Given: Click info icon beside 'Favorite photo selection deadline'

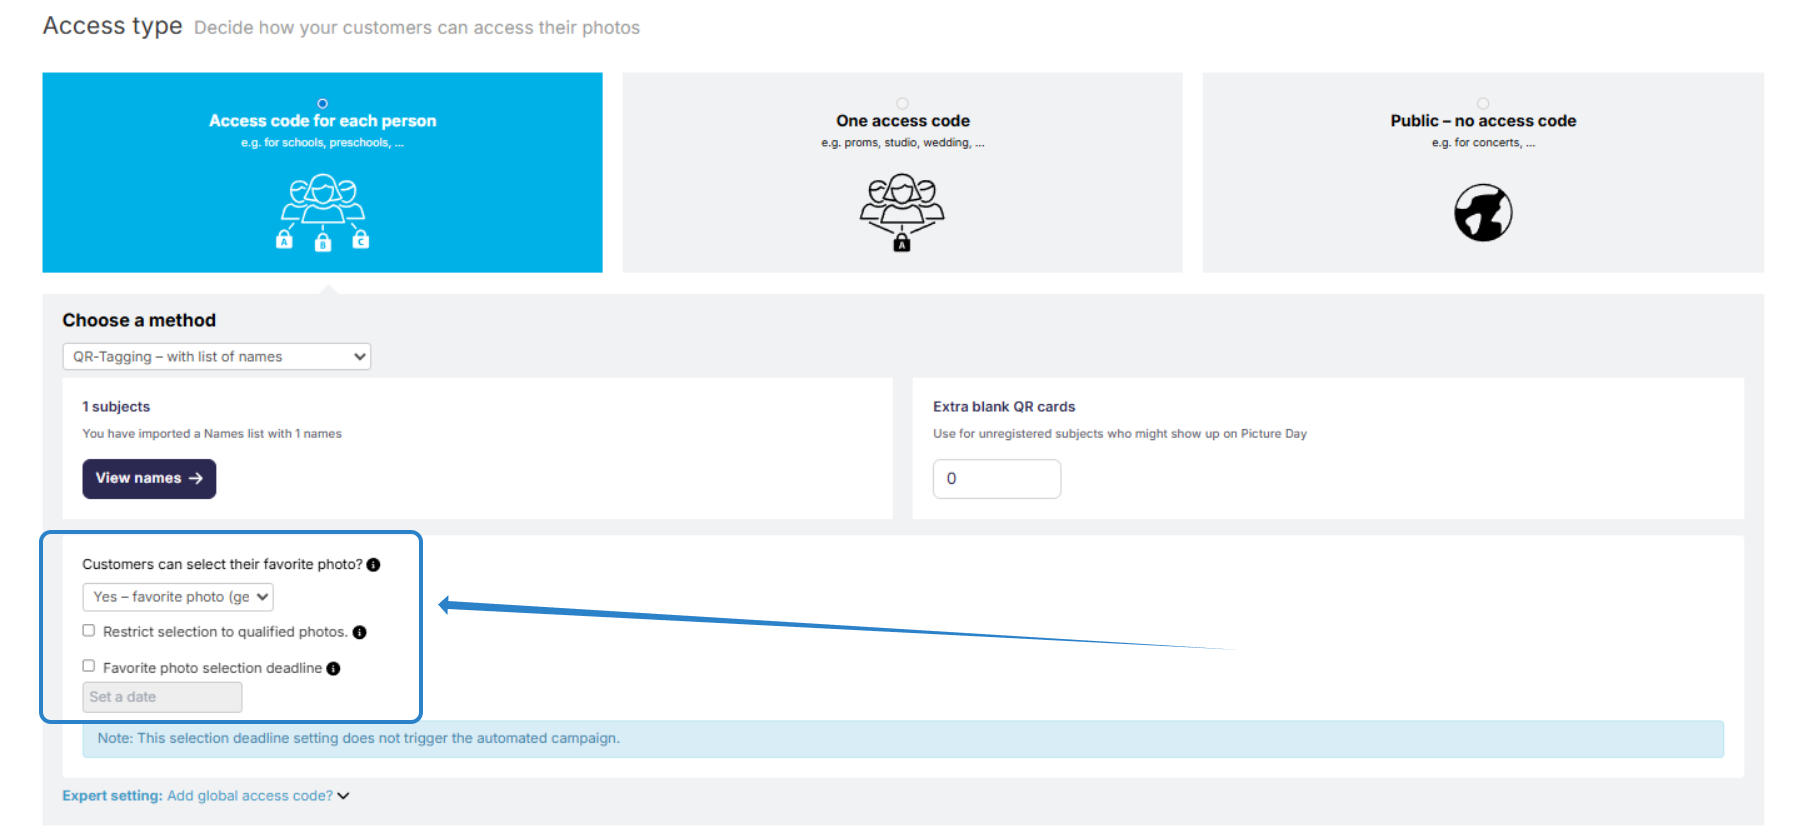Looking at the screenshot, I should tap(333, 668).
